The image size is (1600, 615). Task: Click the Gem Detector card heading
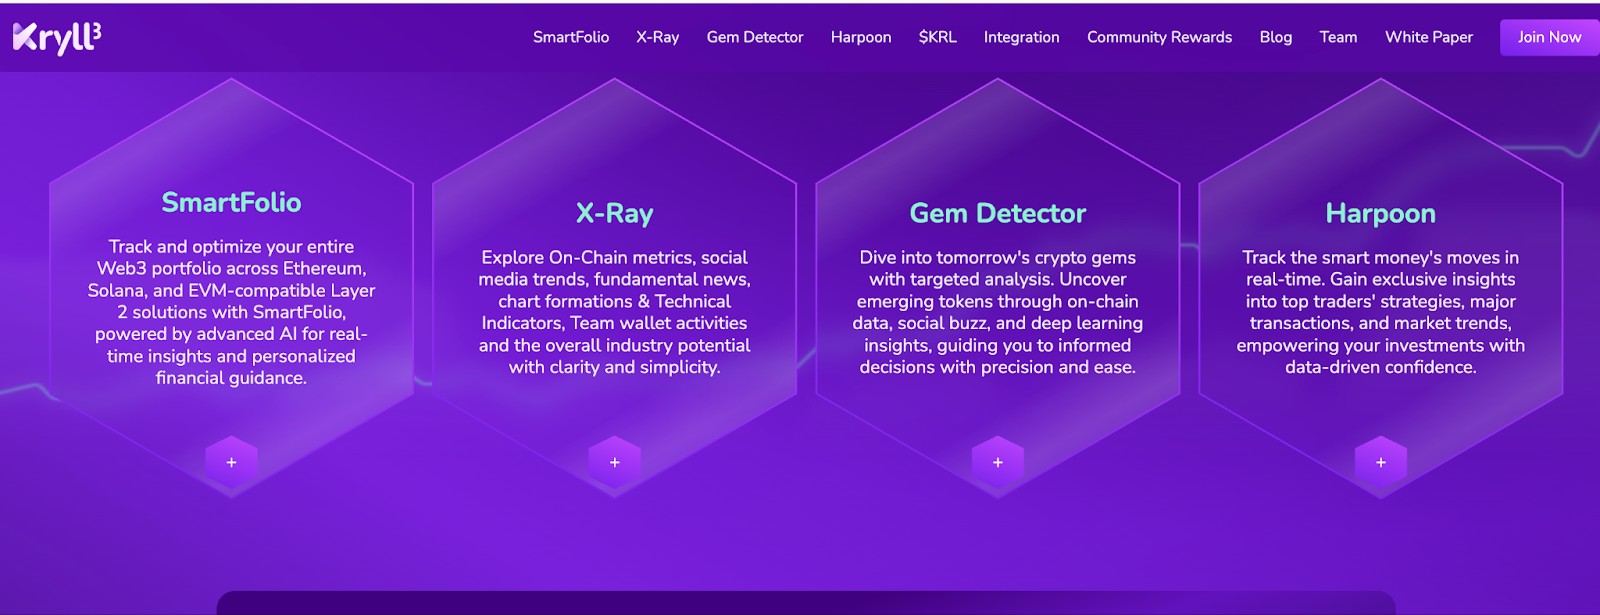pos(998,213)
